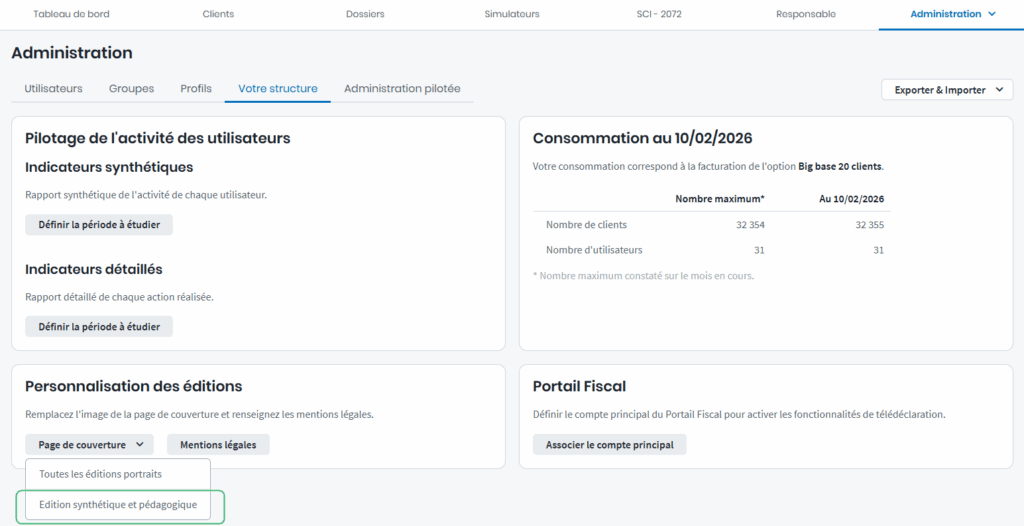
Task: Click the Mentions légales button
Action: point(218,445)
